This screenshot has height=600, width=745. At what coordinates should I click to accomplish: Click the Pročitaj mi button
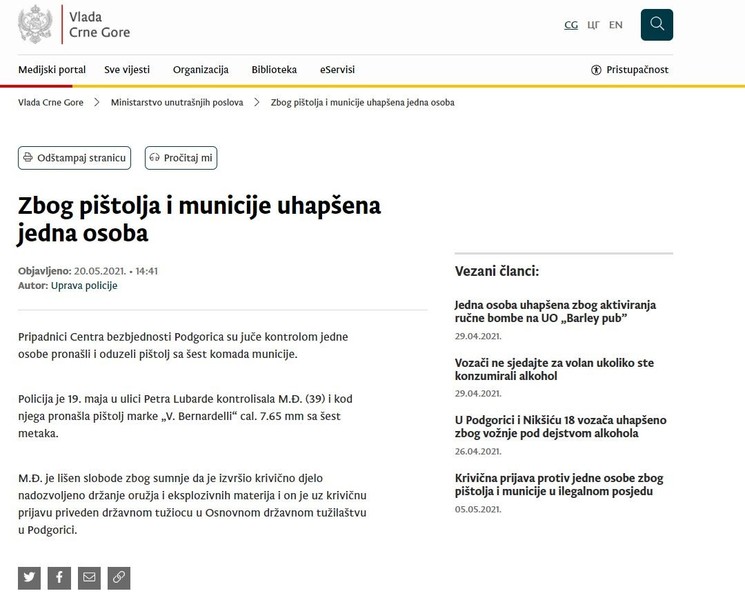[x=181, y=158]
